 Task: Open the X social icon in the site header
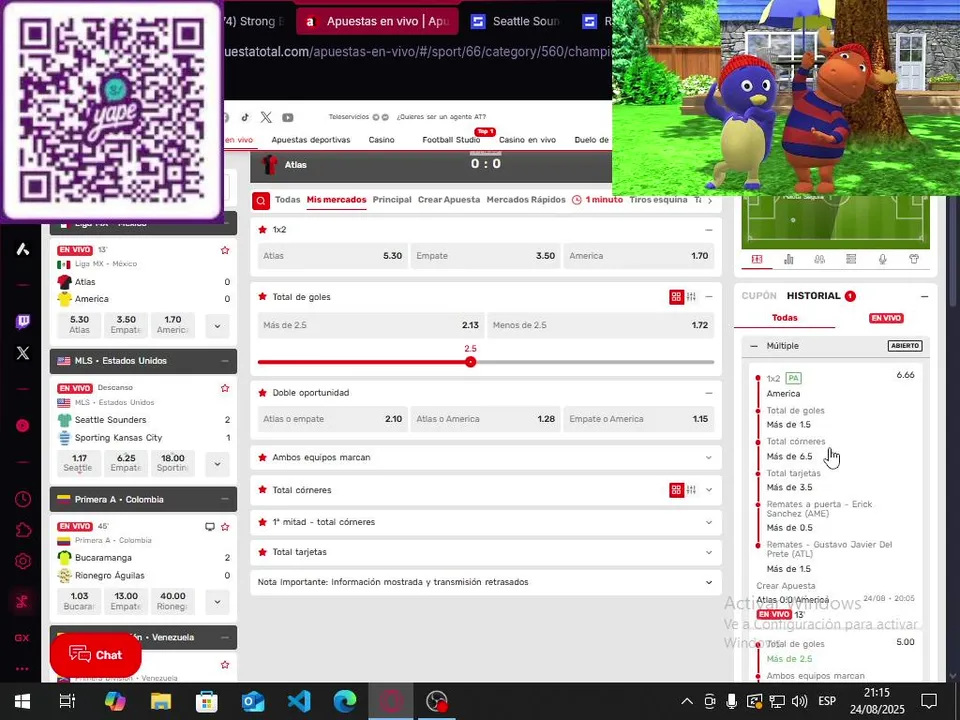point(266,117)
